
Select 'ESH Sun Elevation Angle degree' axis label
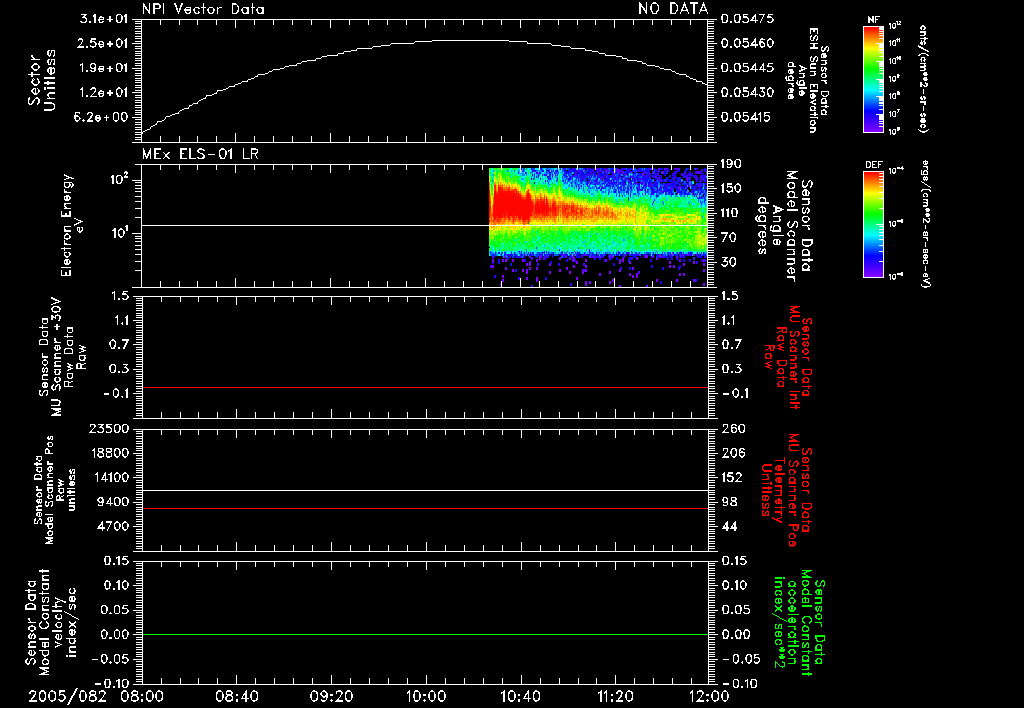tap(807, 80)
